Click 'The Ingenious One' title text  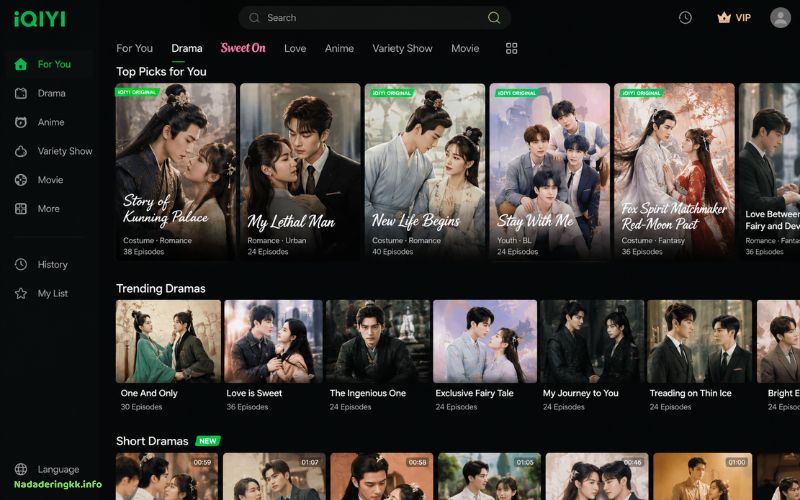[368, 393]
